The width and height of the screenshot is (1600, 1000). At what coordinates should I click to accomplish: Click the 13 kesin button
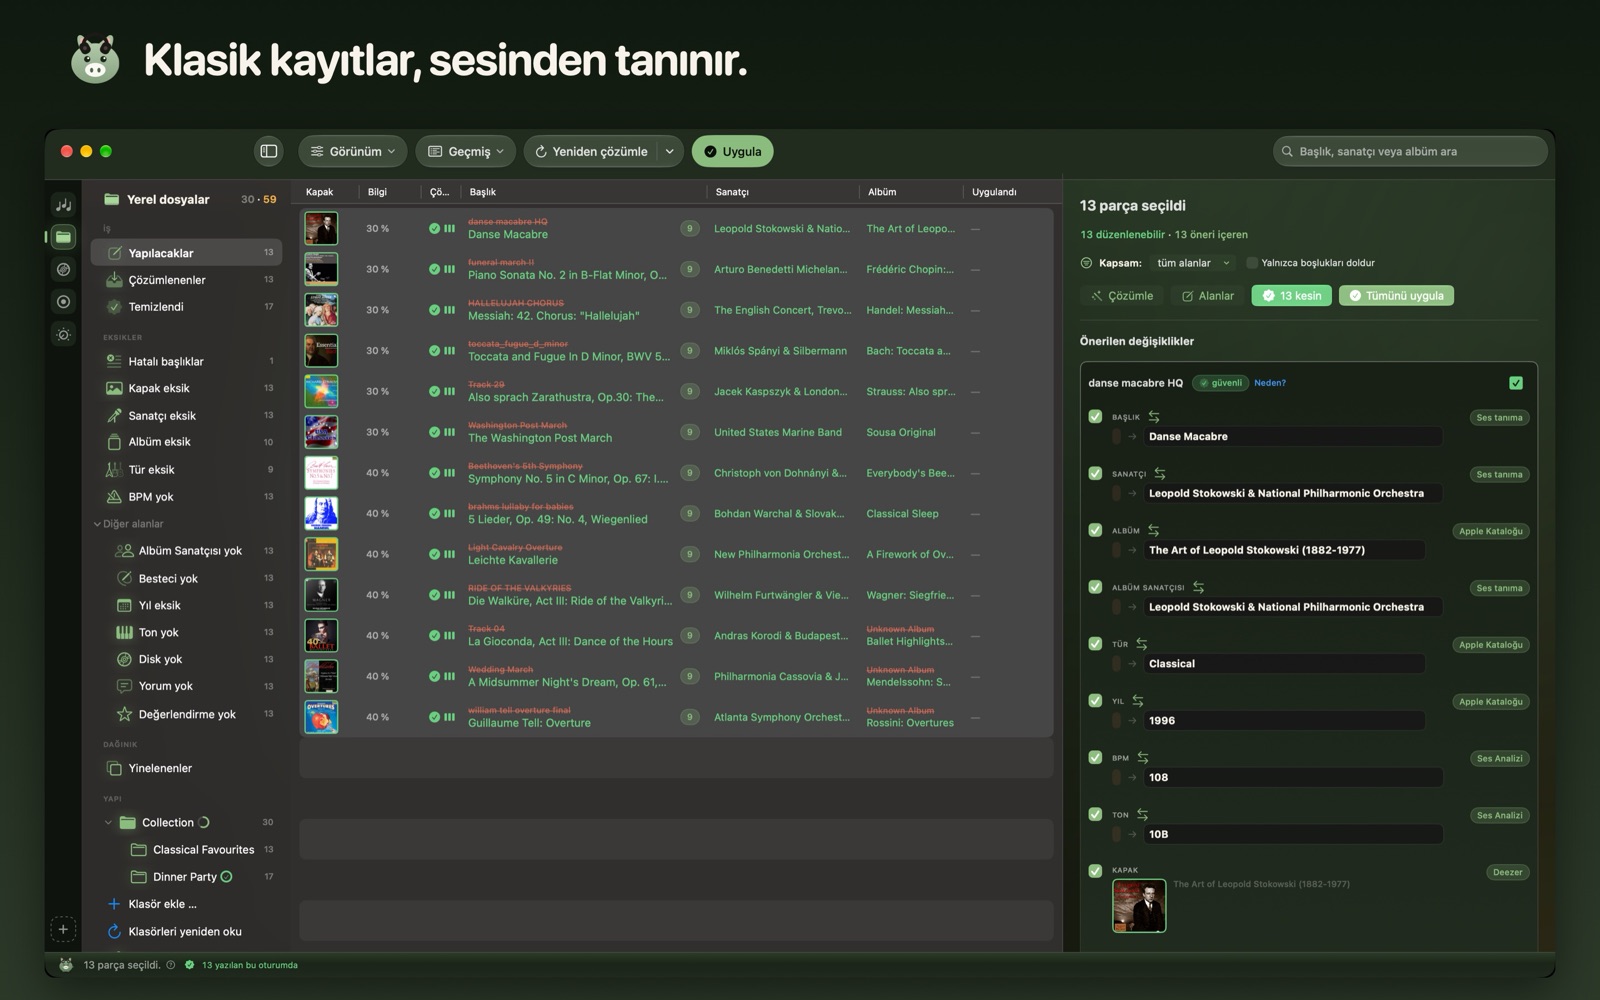(1291, 296)
